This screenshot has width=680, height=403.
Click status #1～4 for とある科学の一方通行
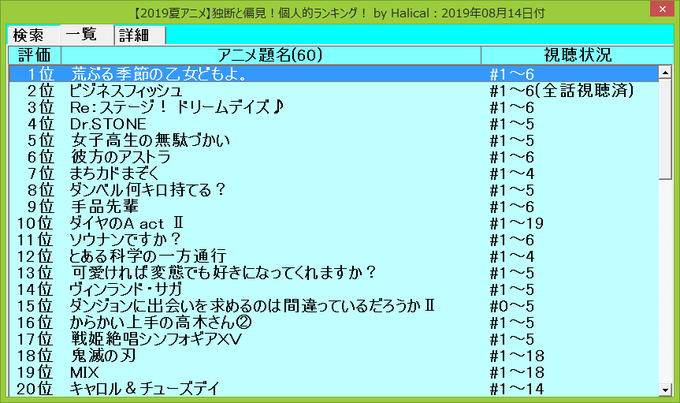point(512,256)
